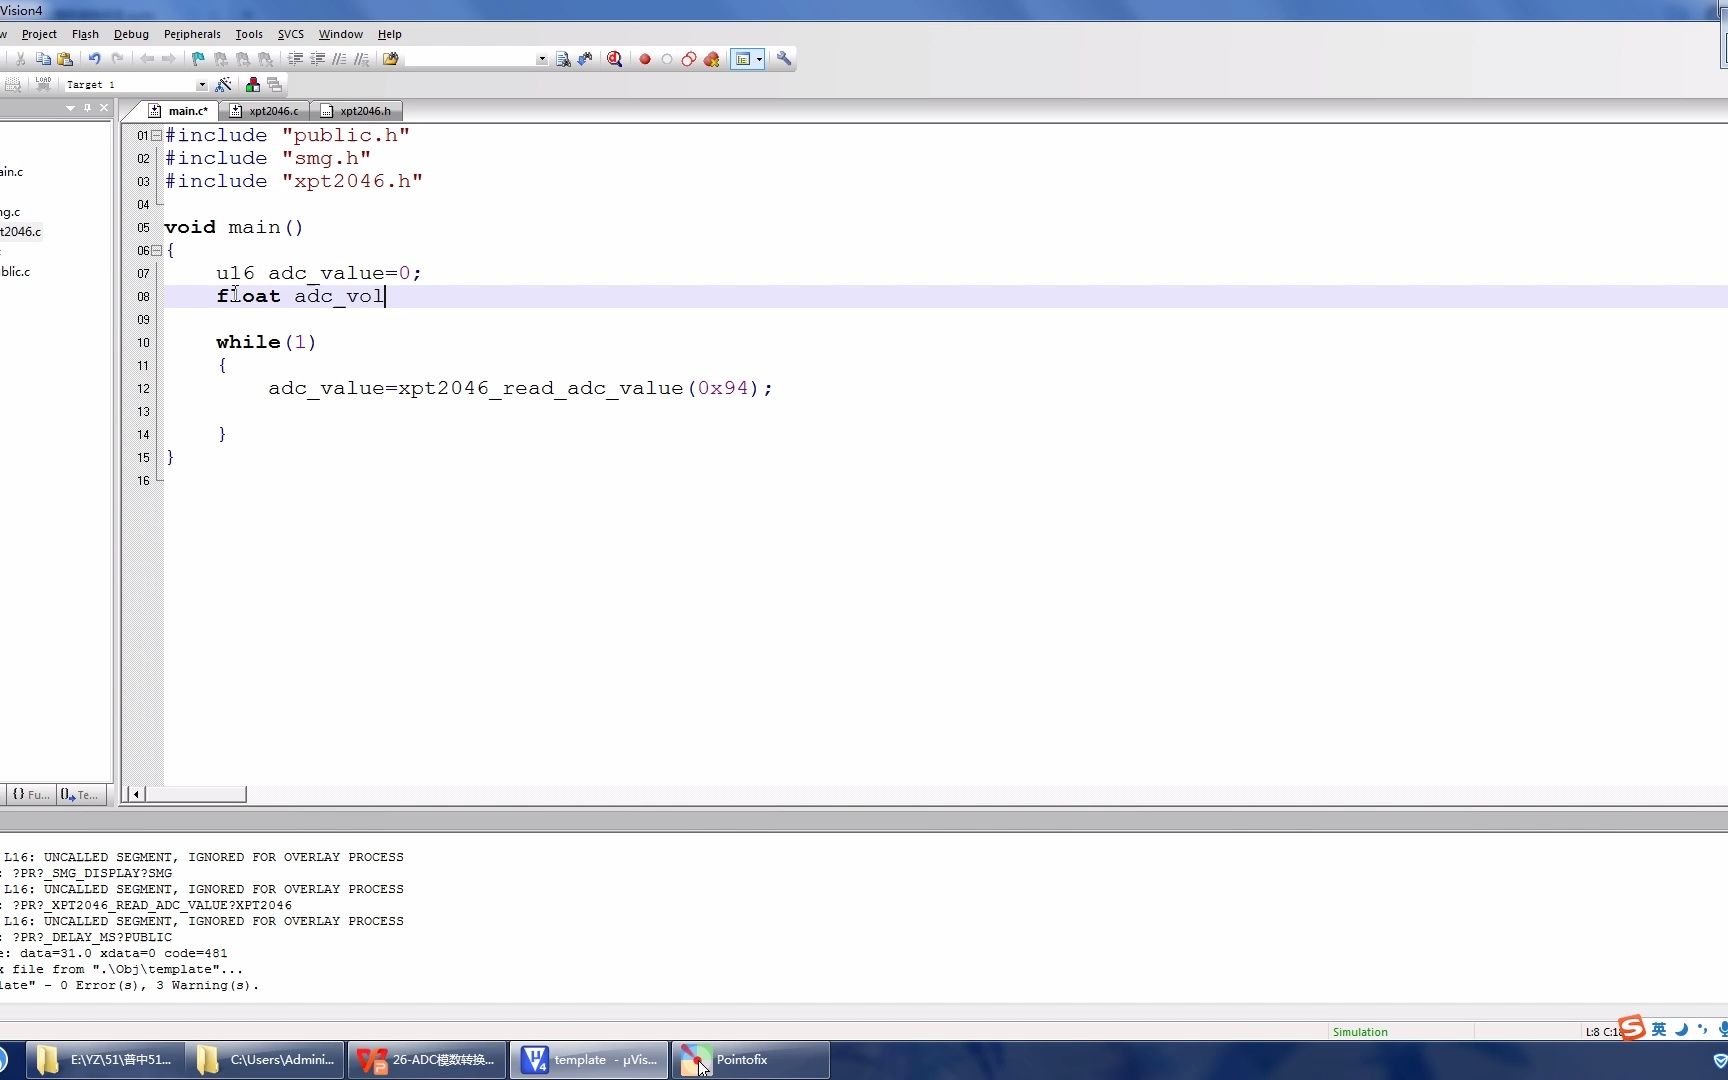Comment out the selected code lines
This screenshot has height=1080, width=1728.
[339, 59]
